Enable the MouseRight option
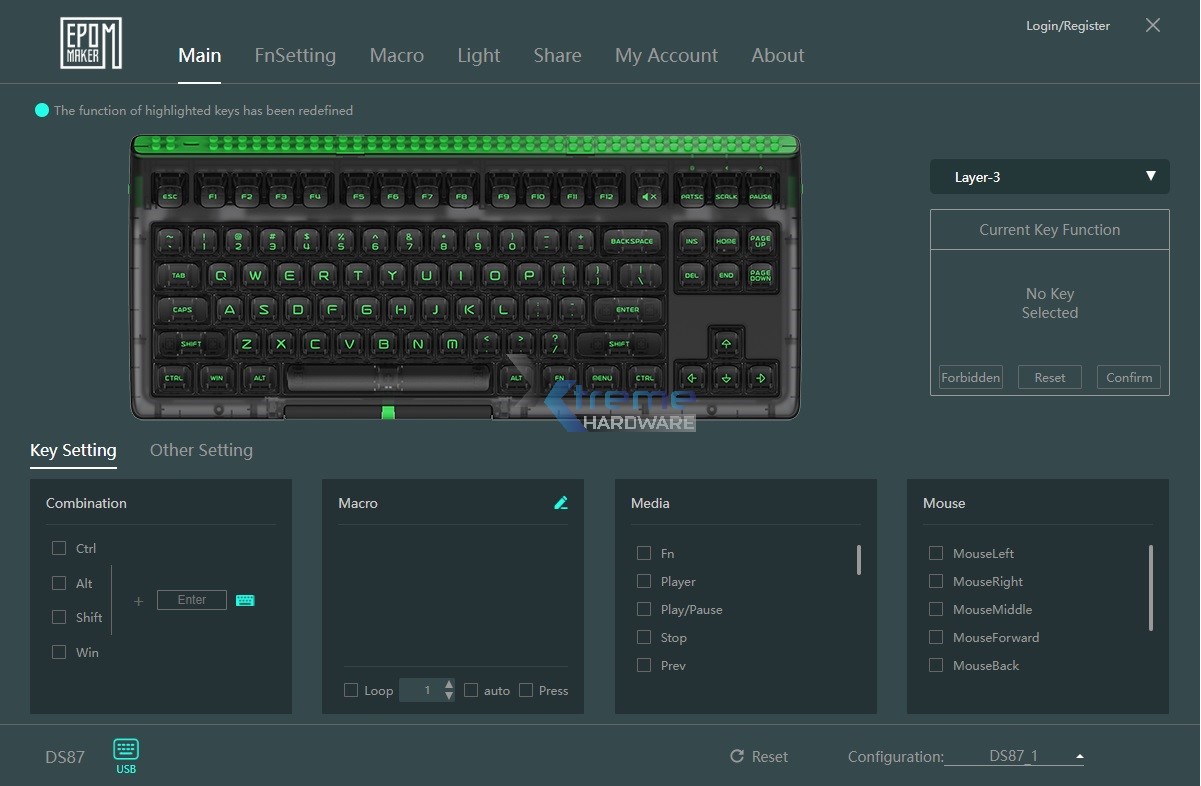The width and height of the screenshot is (1201, 786). tap(936, 581)
